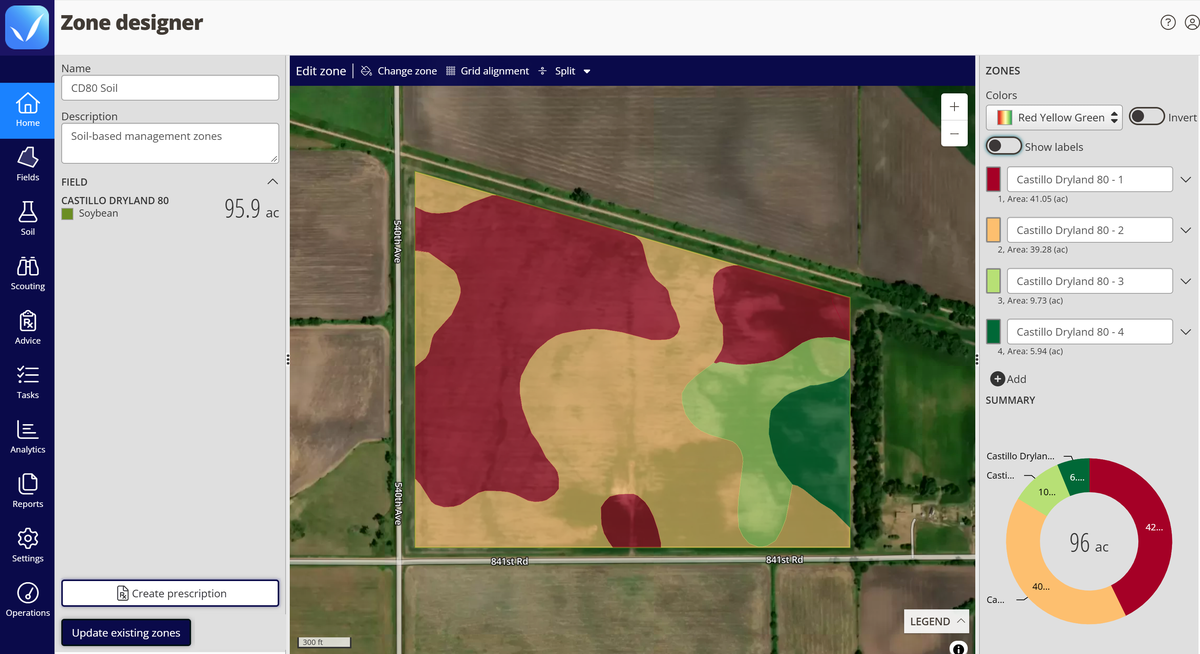
Task: Toggle the Invert colors switch
Action: [1146, 117]
